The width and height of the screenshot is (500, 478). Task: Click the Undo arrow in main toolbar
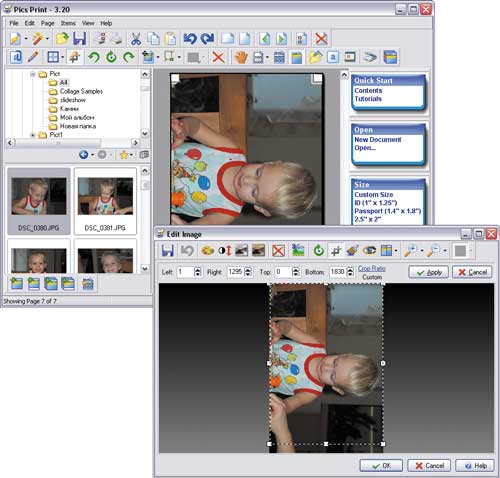[190, 39]
